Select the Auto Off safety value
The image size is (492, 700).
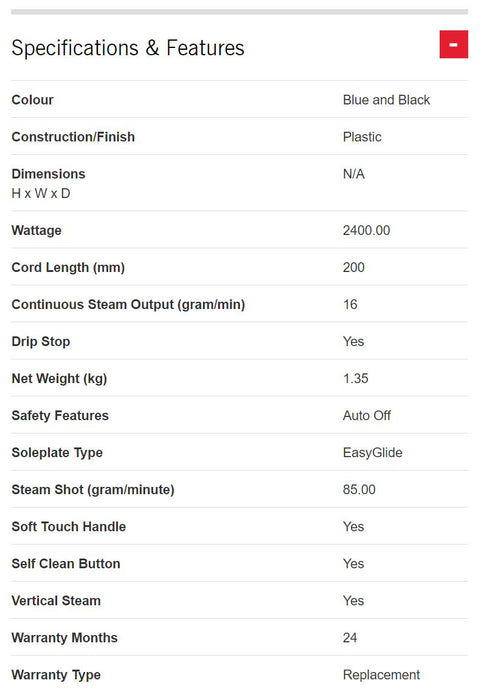click(367, 415)
